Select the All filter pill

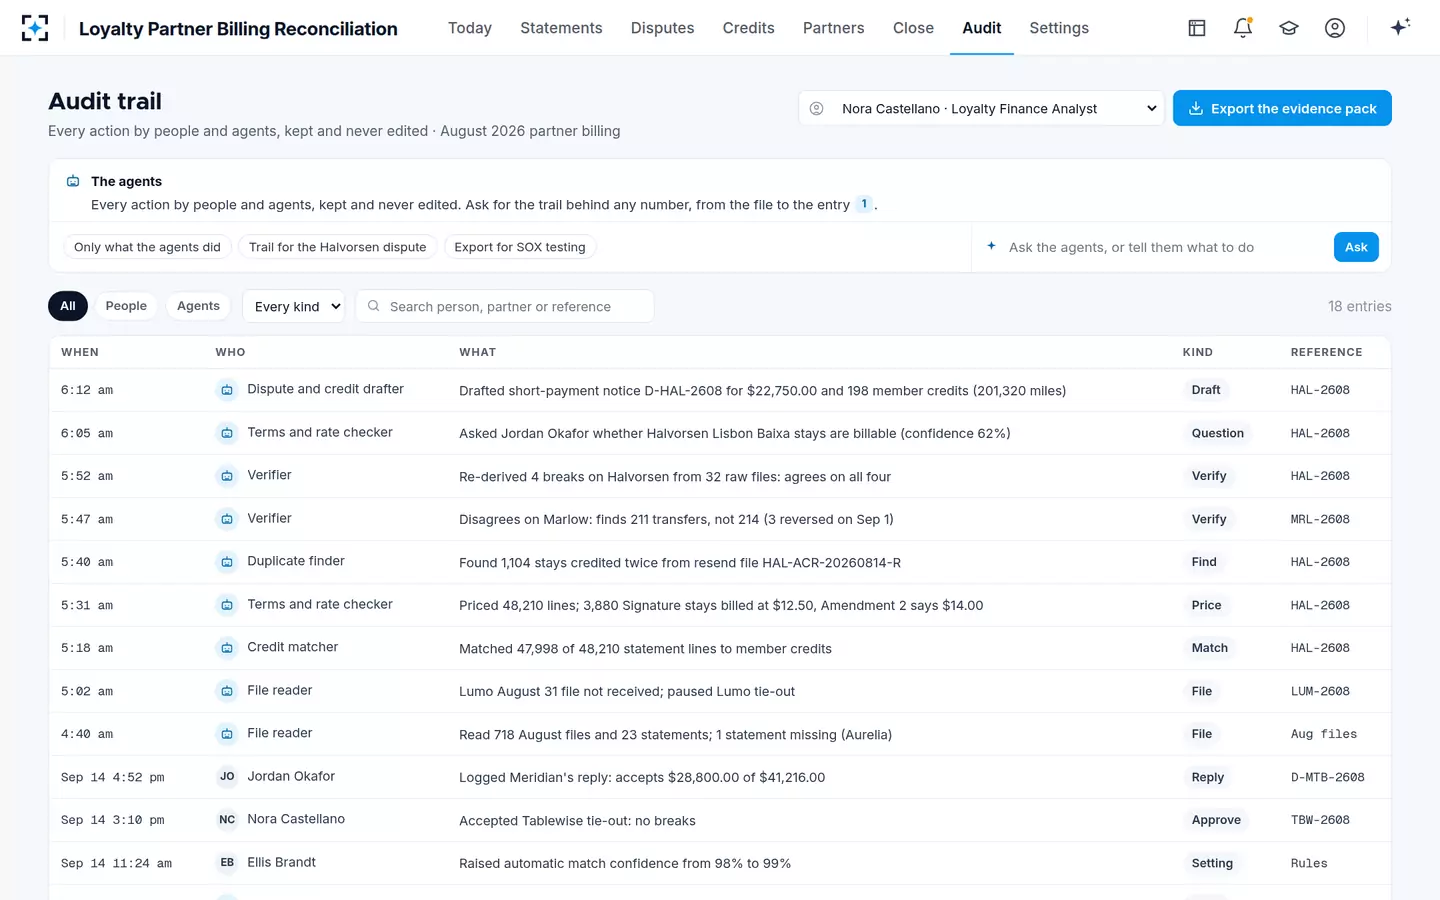[x=68, y=306]
